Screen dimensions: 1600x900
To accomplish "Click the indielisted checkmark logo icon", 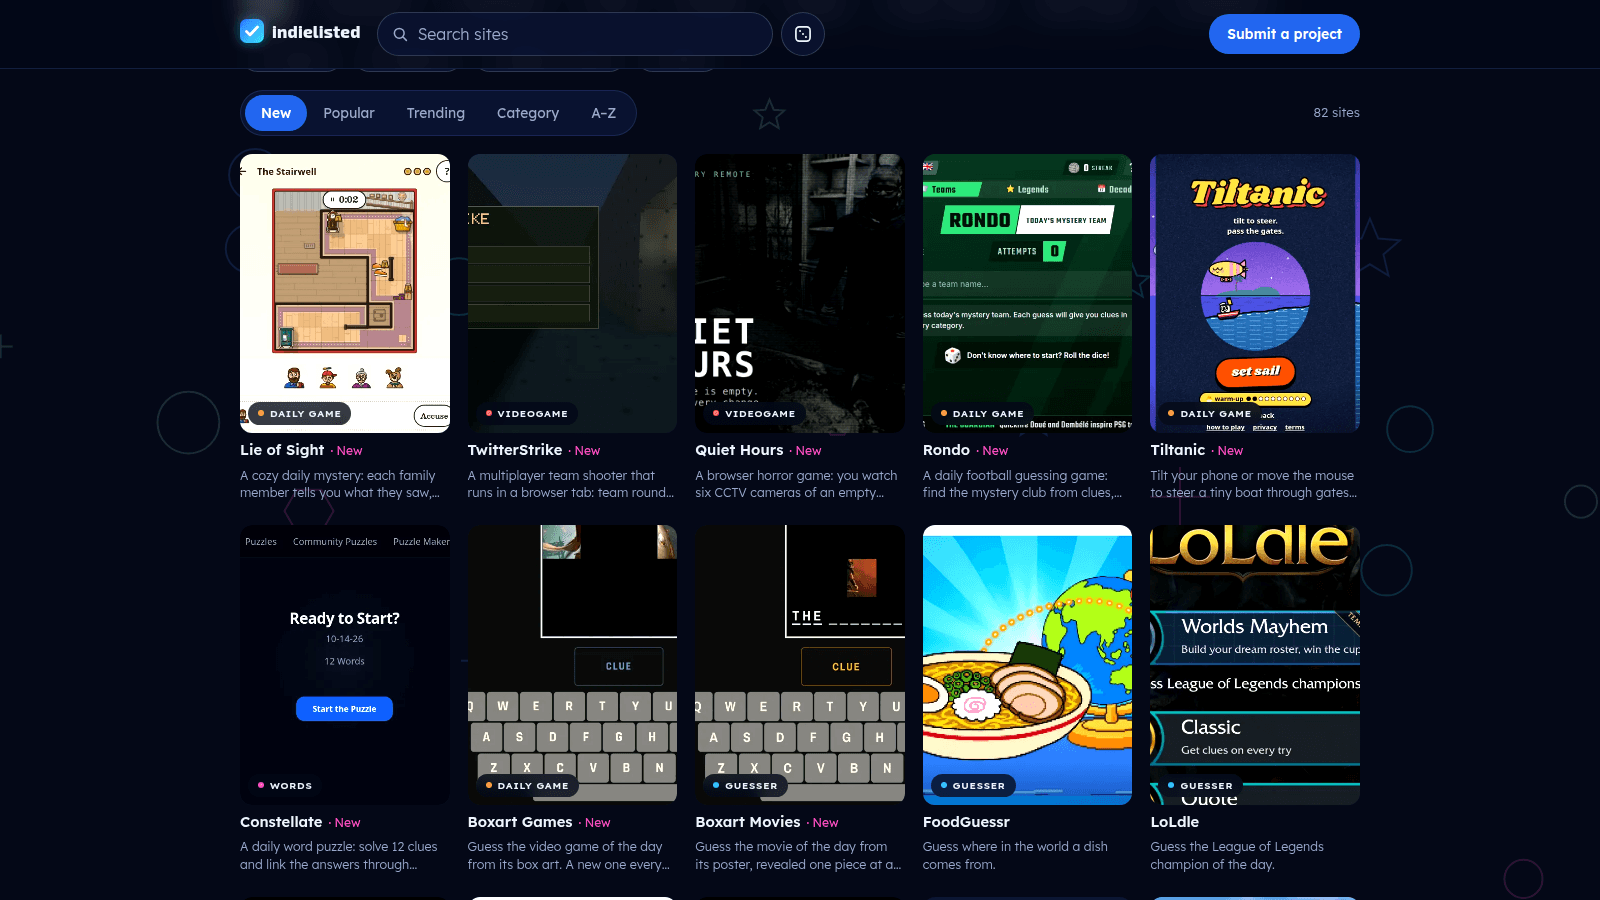I will [x=252, y=32].
